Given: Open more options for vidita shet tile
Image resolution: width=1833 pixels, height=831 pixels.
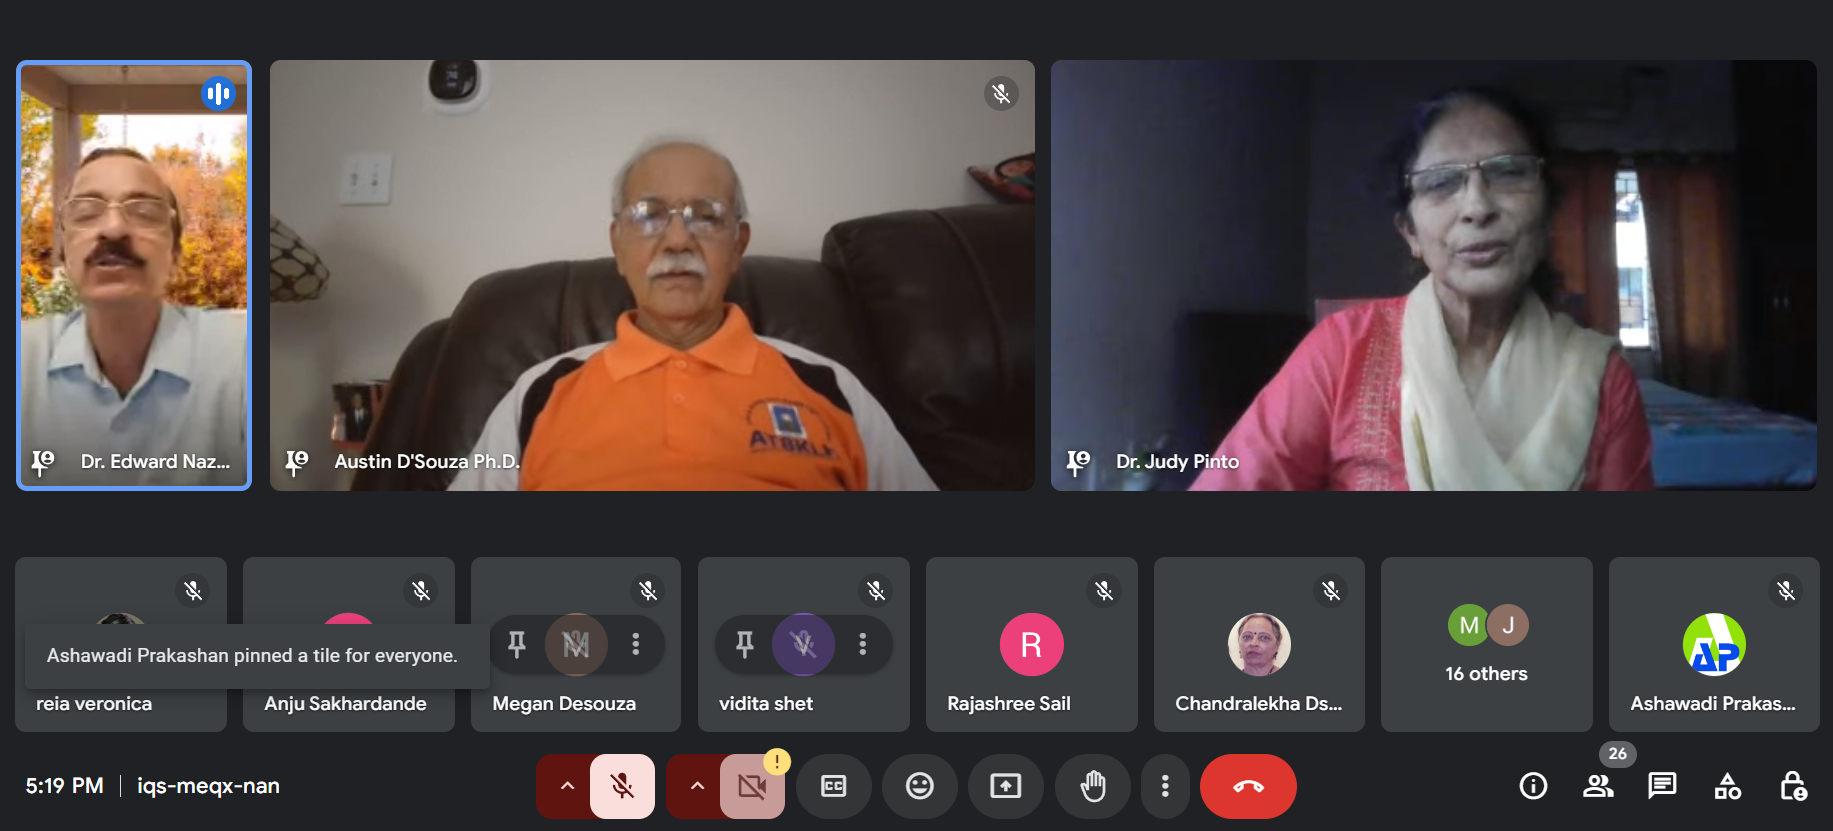Looking at the screenshot, I should point(862,644).
